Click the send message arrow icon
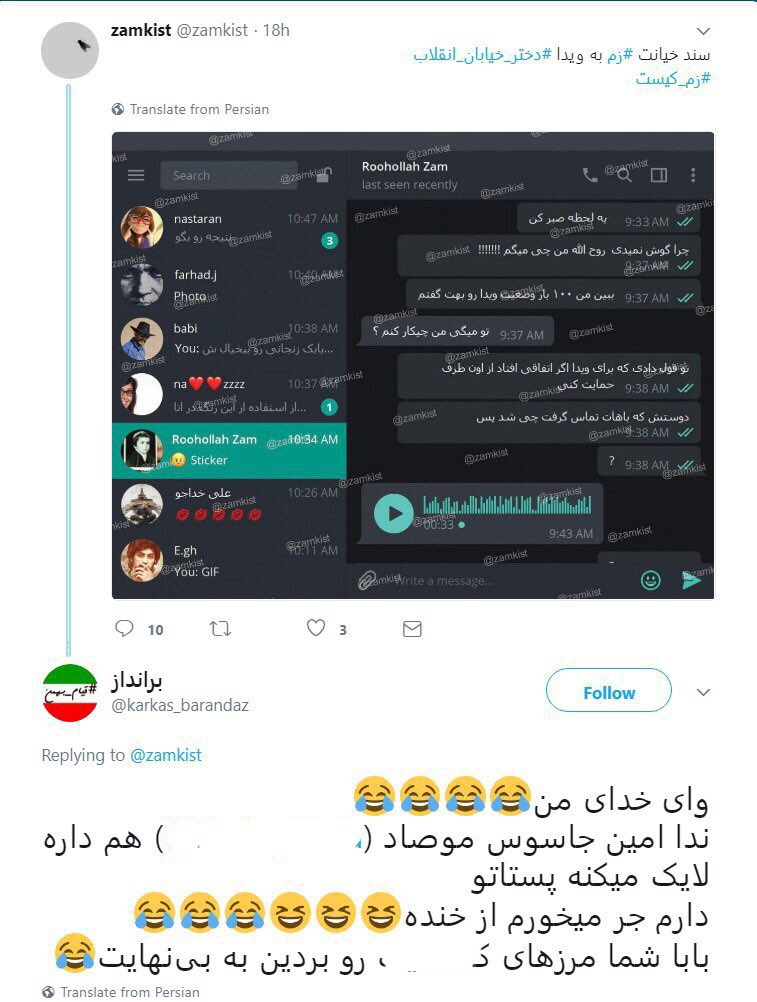The image size is (757, 1002). [691, 580]
